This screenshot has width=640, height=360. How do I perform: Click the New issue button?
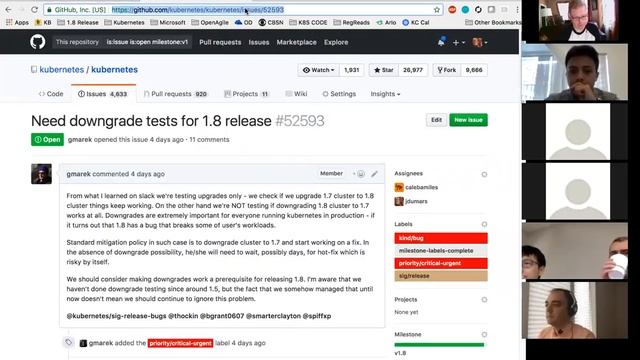click(468, 120)
